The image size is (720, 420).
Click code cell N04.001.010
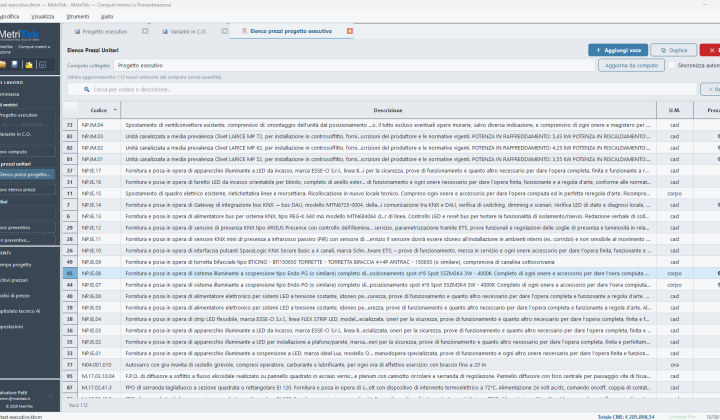tap(99, 365)
